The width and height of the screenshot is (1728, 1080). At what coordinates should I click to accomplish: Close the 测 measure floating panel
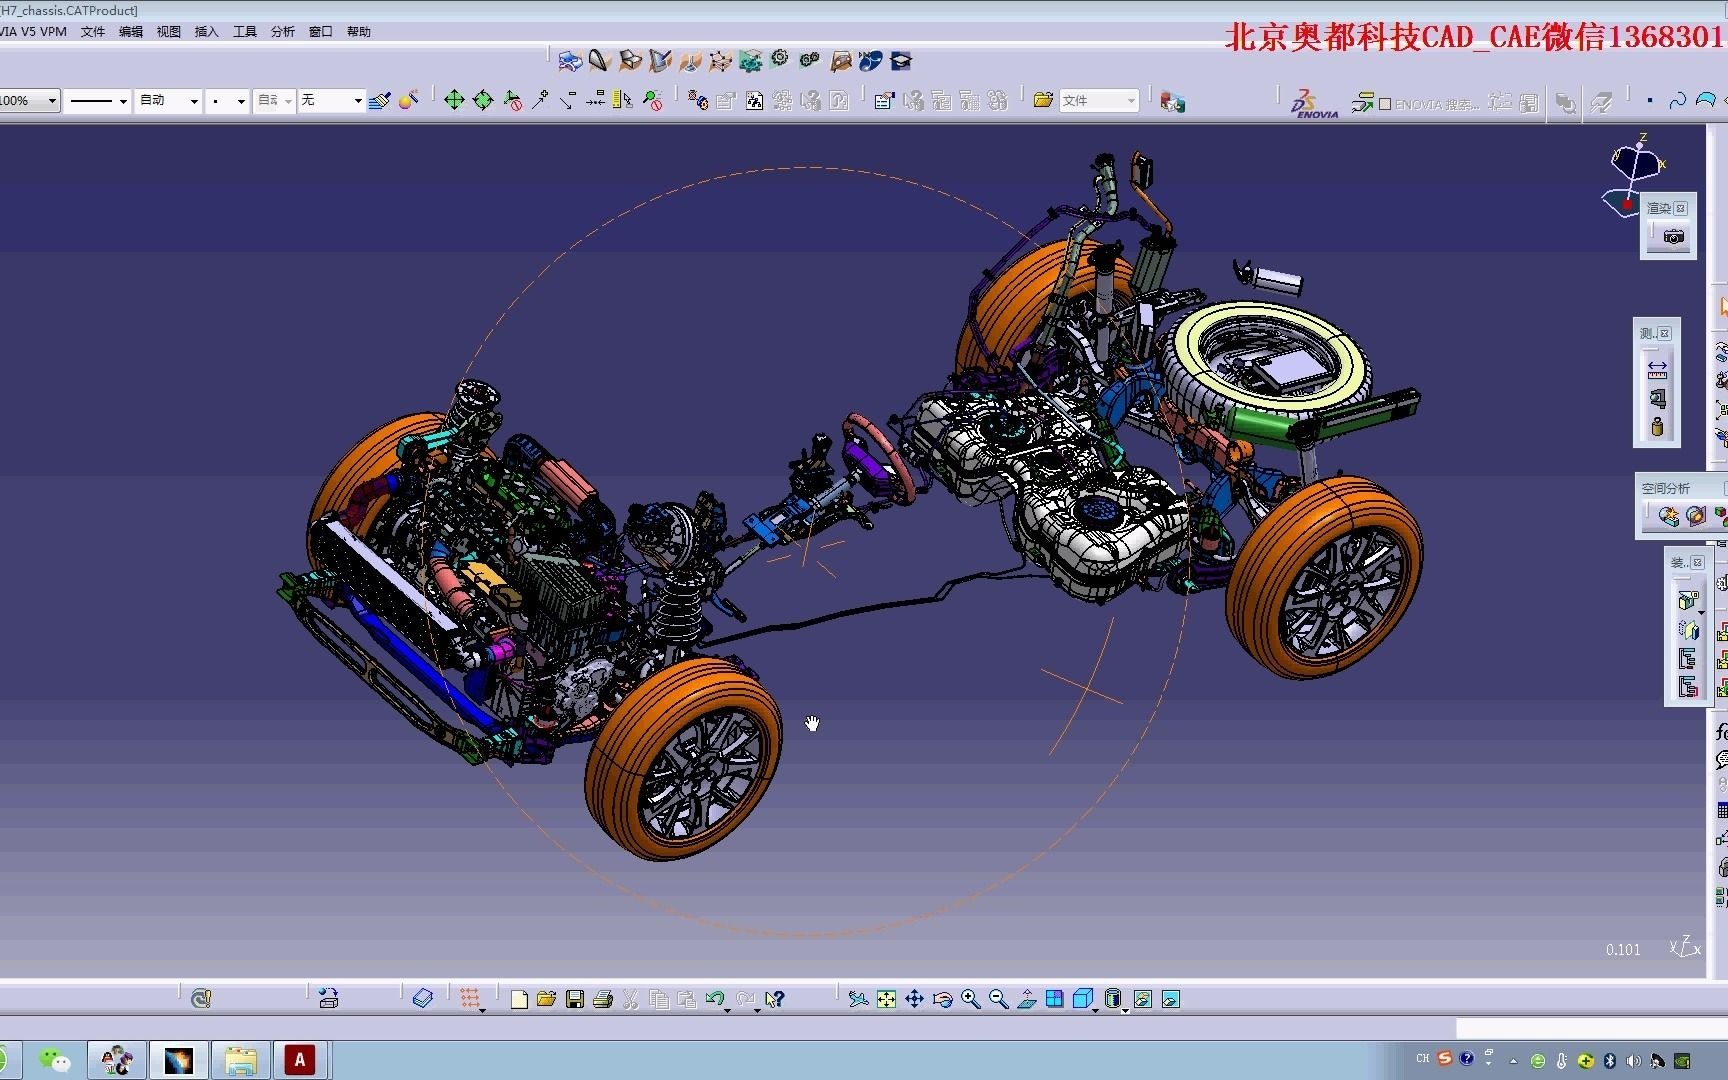tap(1665, 333)
